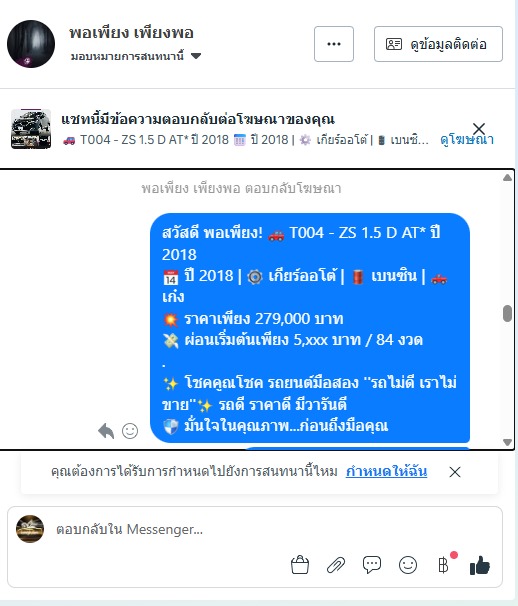Close the ad reply notice banner
Image resolution: width=518 pixels, height=606 pixels.
479,128
